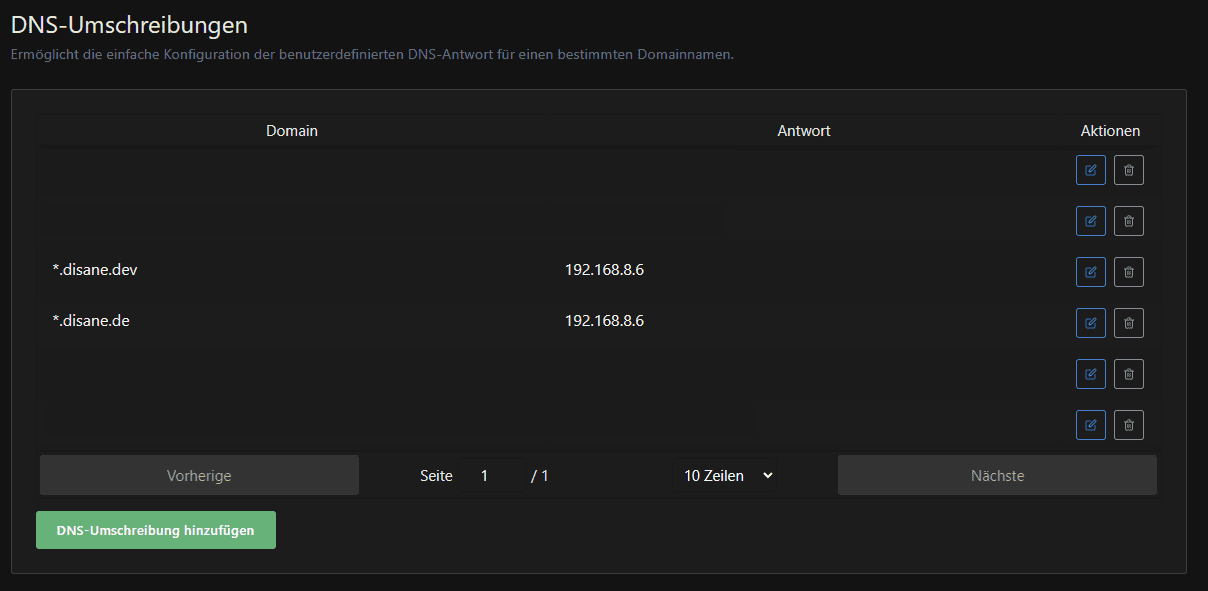Click the DNS-Umschreibung hinzufügen button
Image resolution: width=1208 pixels, height=591 pixels.
coord(155,529)
